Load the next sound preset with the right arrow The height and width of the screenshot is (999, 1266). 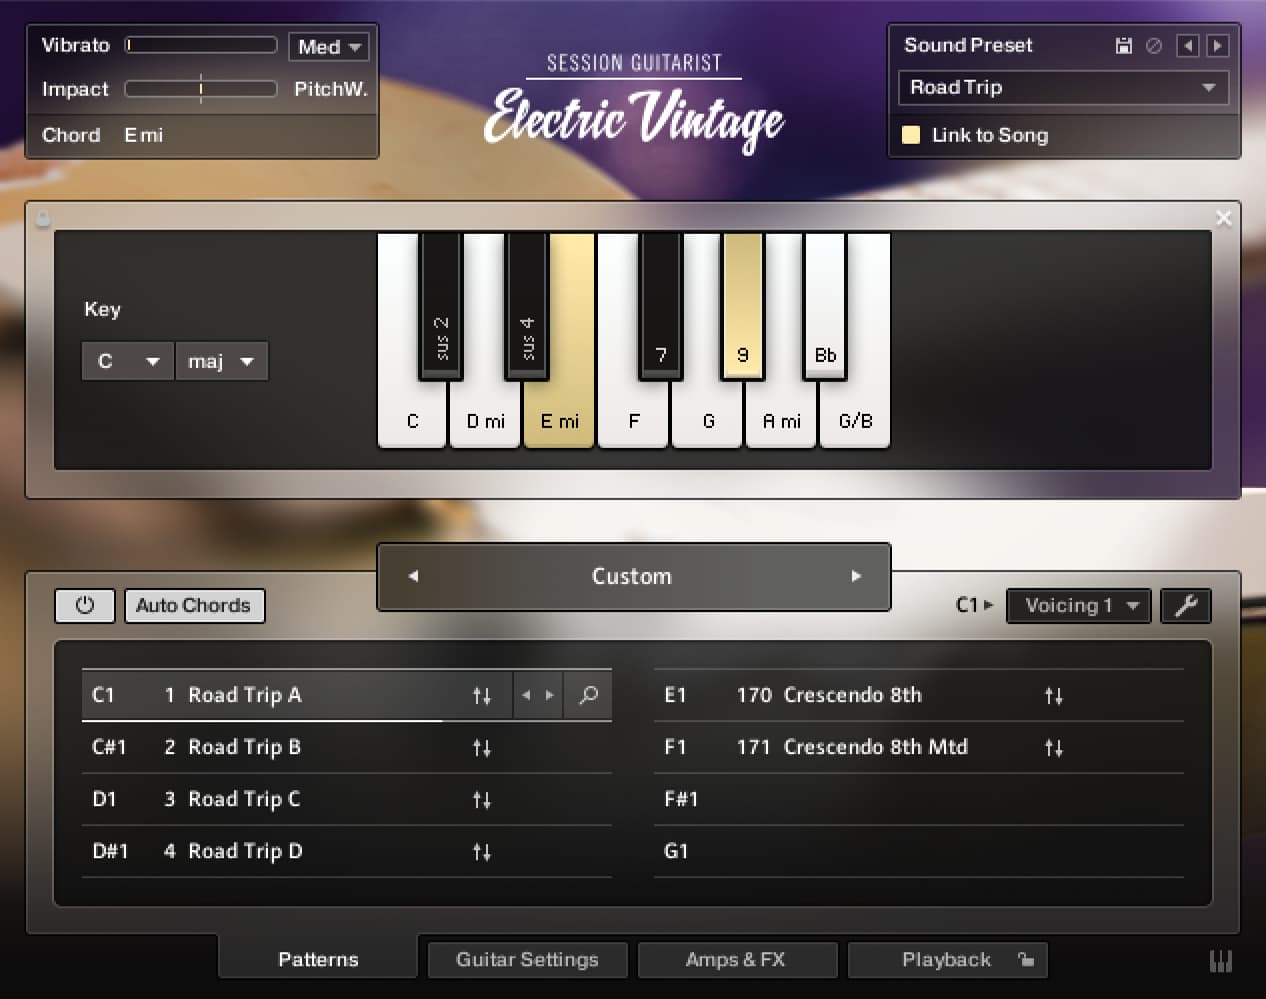tap(1217, 45)
